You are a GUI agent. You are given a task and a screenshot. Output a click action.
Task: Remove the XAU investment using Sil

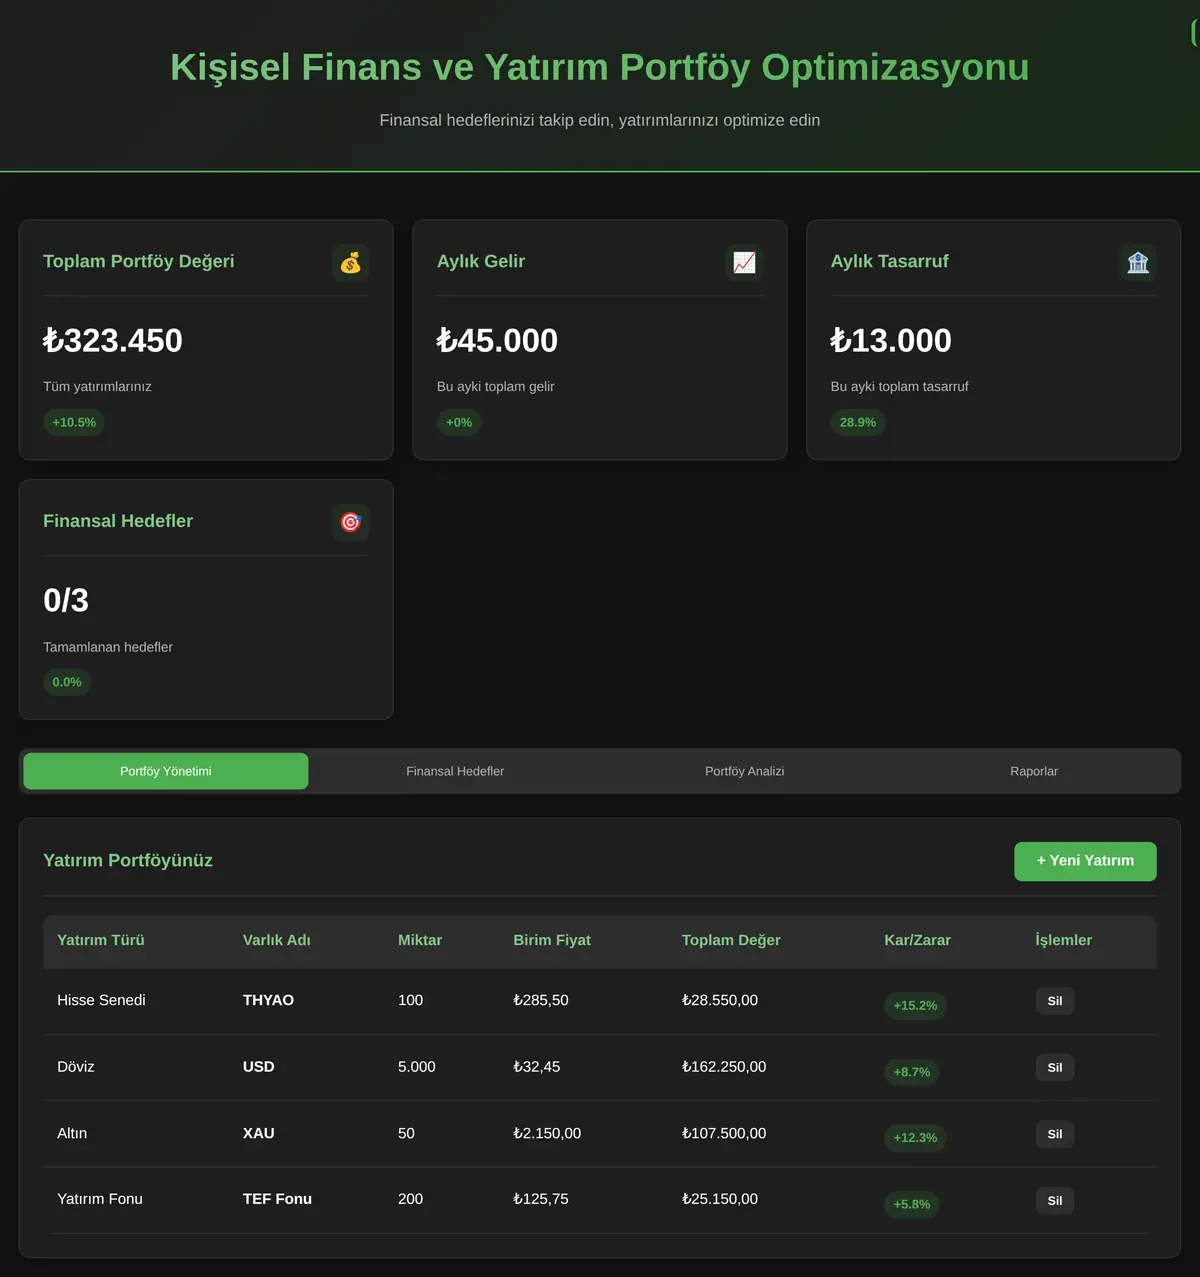(x=1055, y=1134)
